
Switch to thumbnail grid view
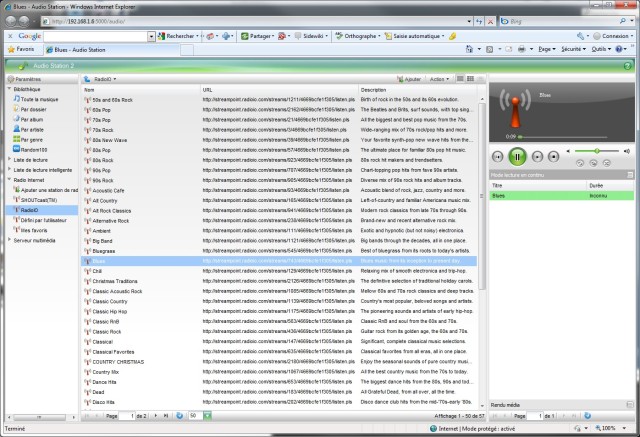click(x=470, y=79)
